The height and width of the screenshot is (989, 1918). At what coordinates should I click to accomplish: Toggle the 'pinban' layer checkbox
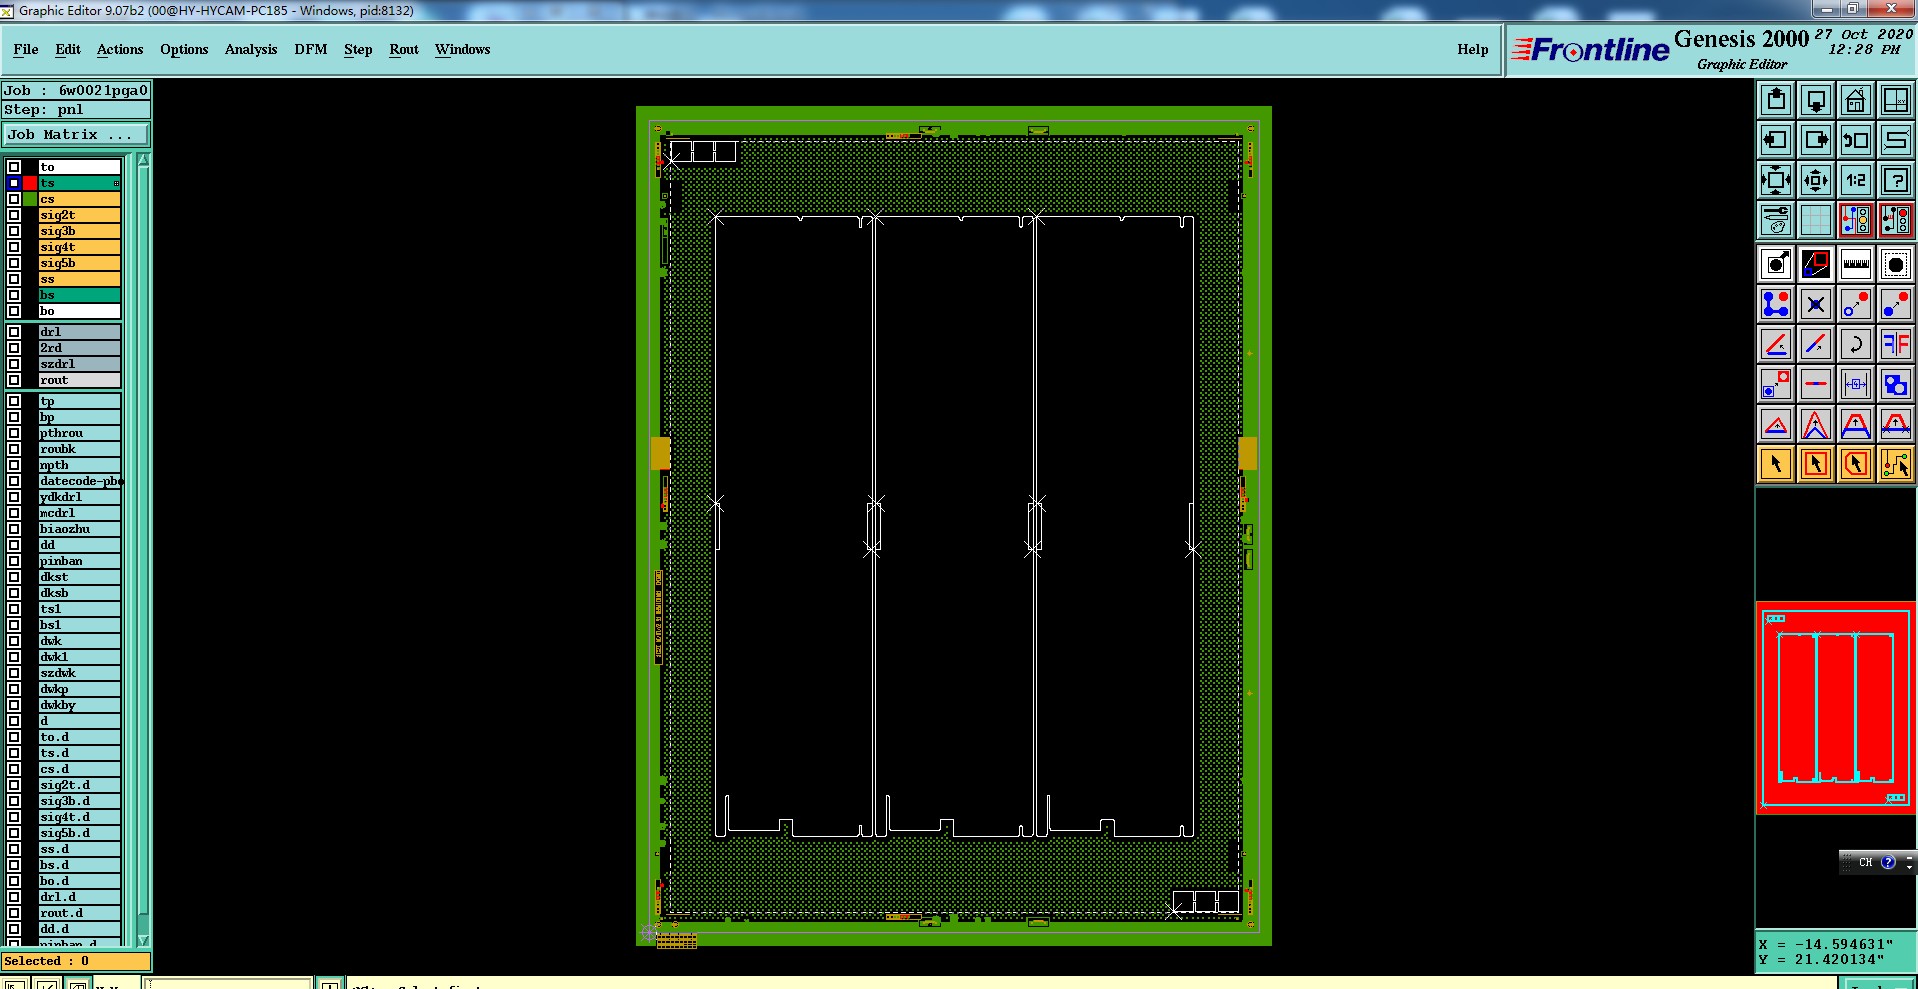coord(14,561)
